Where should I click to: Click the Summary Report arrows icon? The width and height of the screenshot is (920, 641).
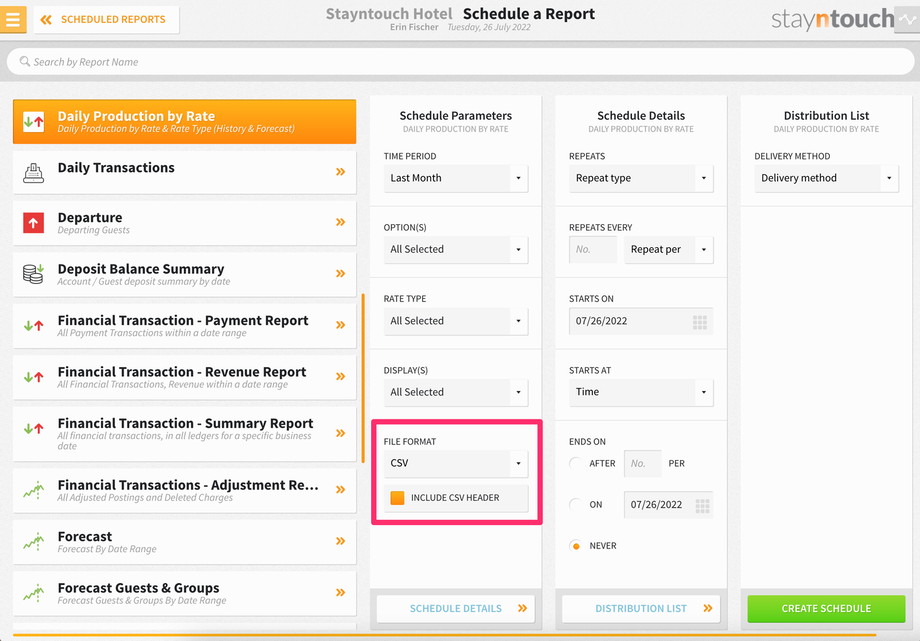(33, 429)
